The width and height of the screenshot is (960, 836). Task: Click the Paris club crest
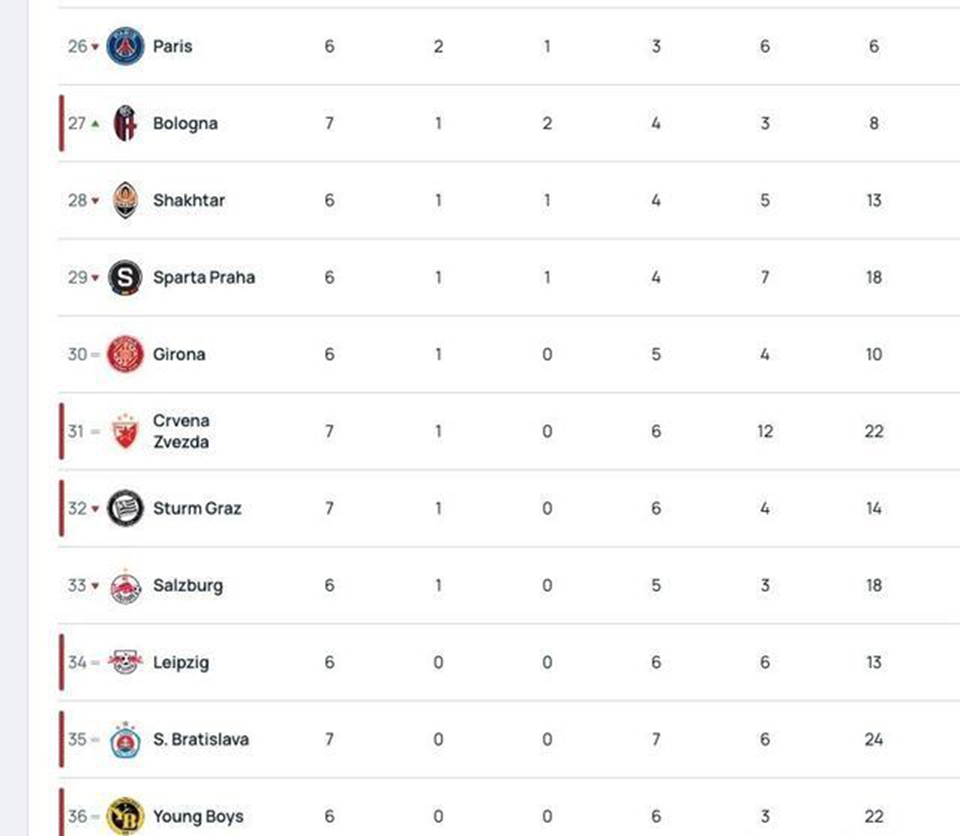[x=126, y=46]
